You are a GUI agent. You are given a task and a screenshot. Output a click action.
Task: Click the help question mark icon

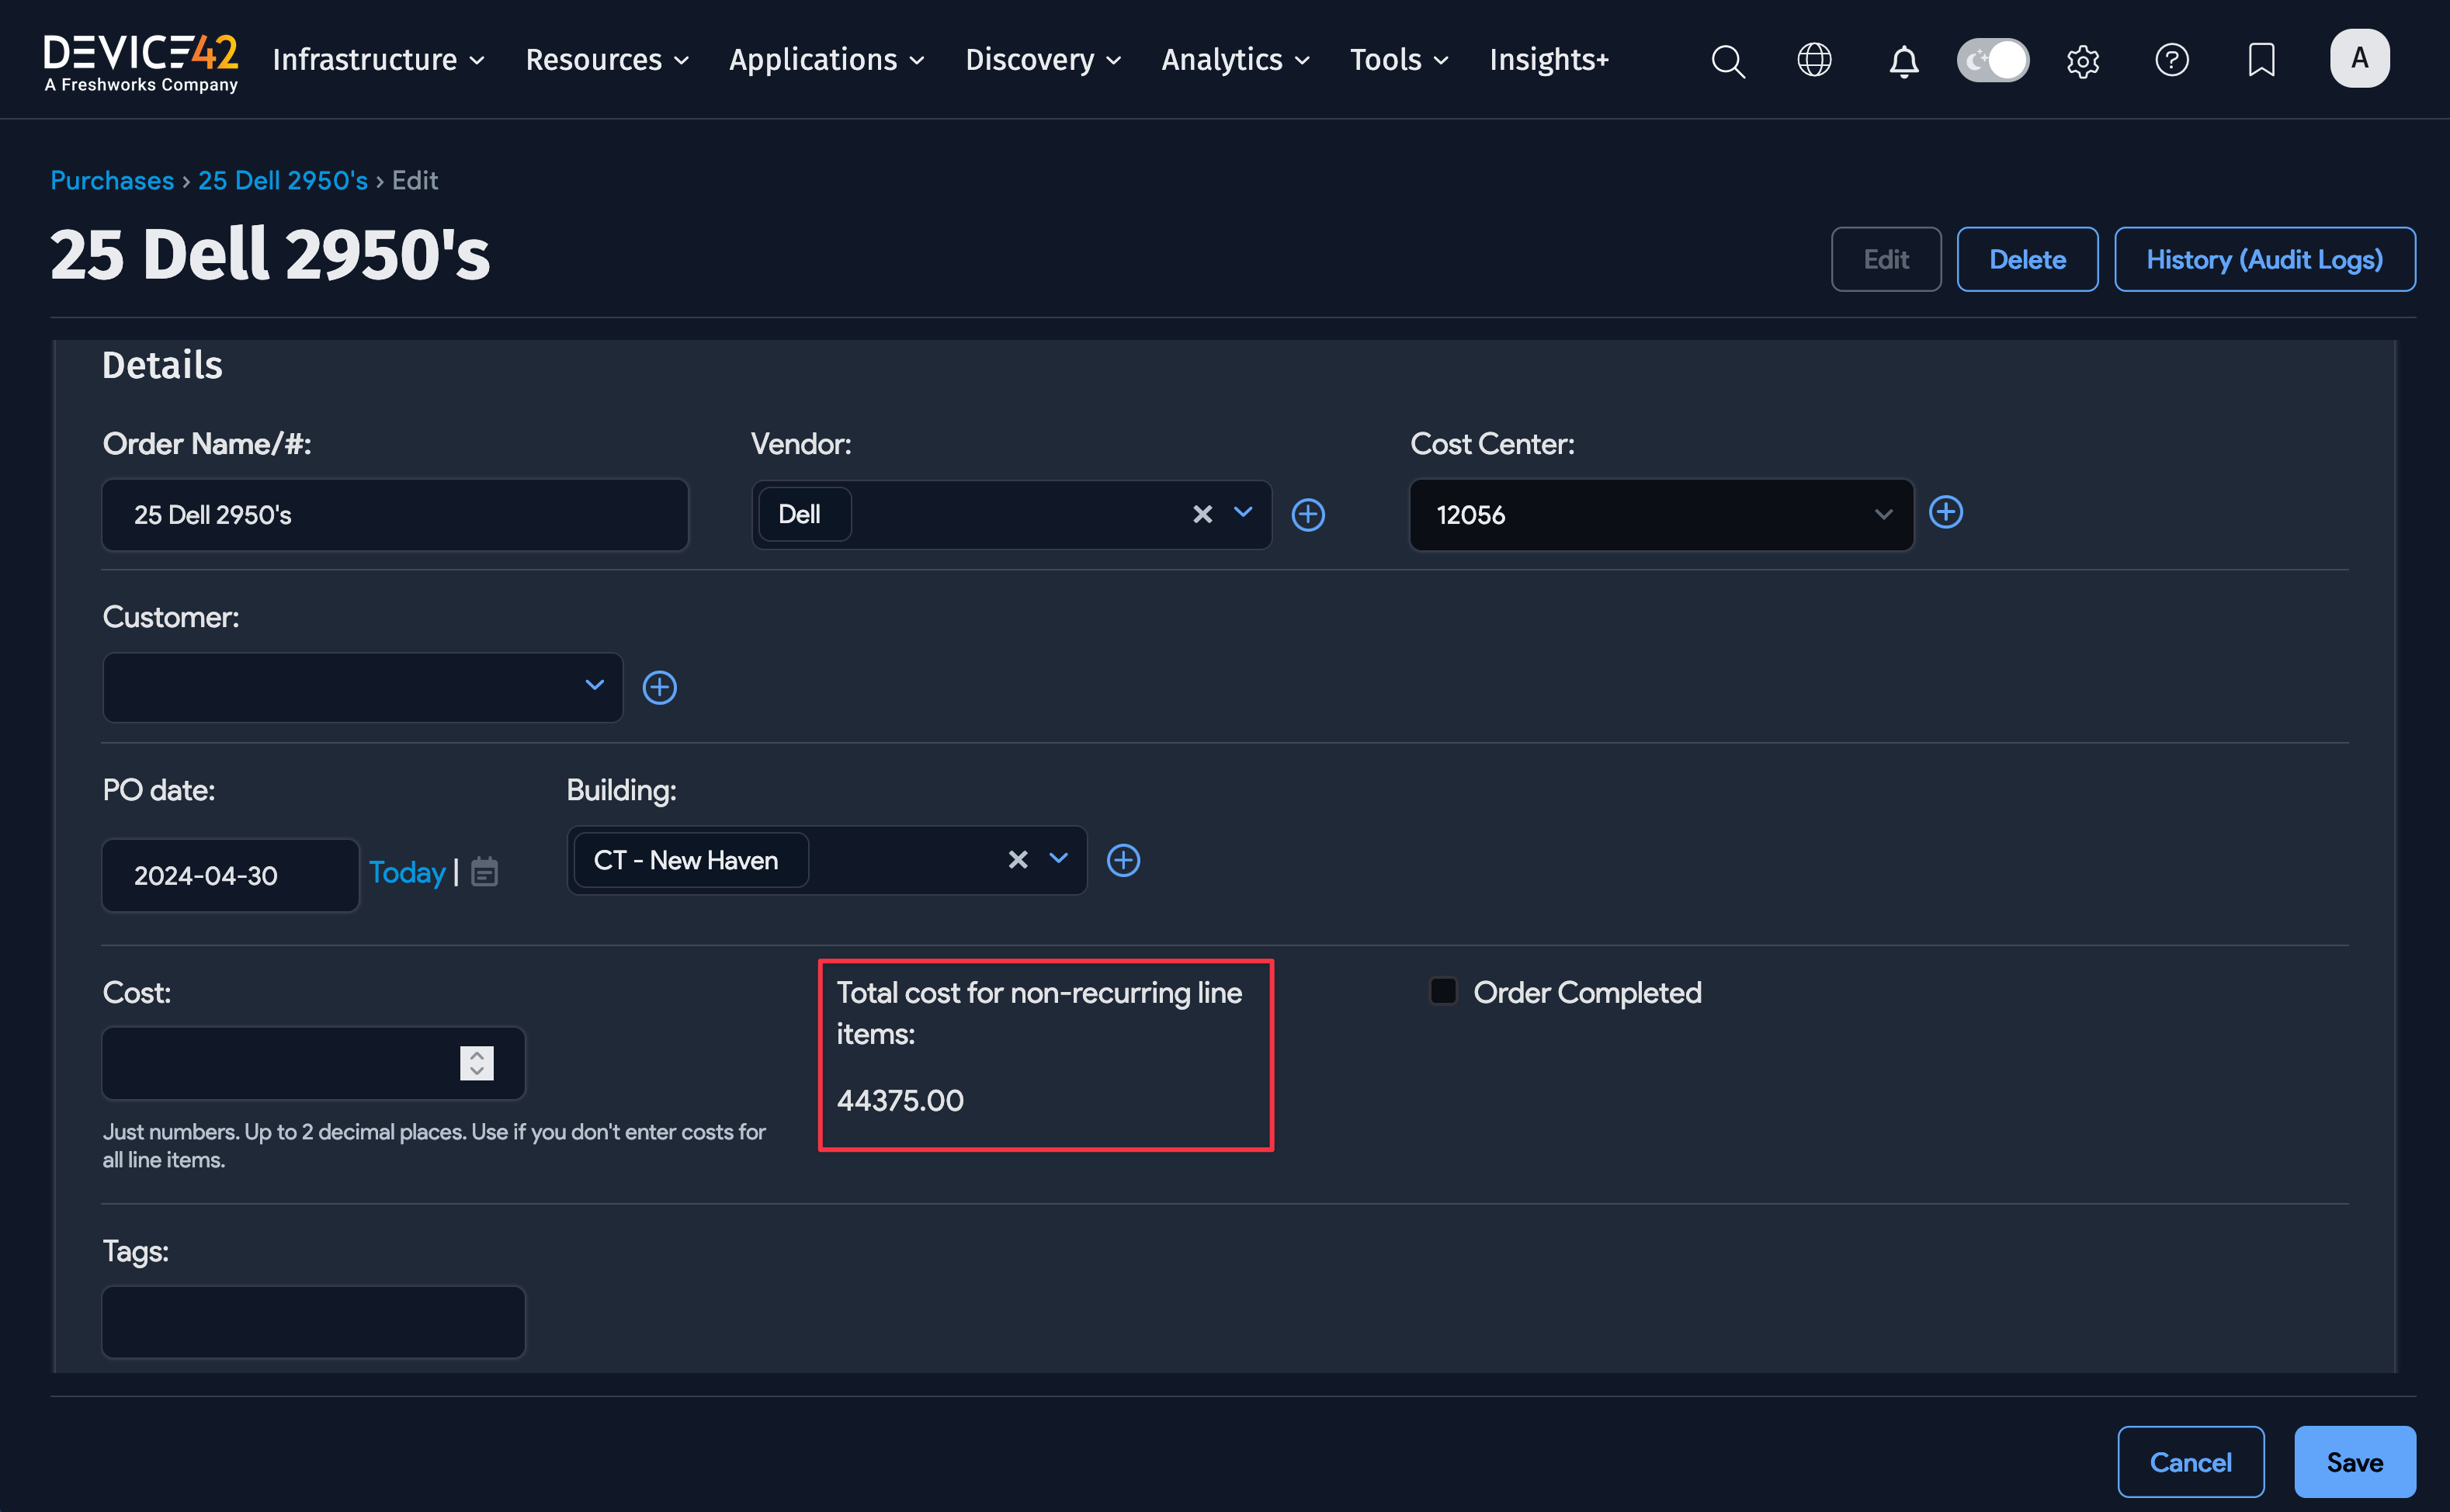tap(2171, 60)
